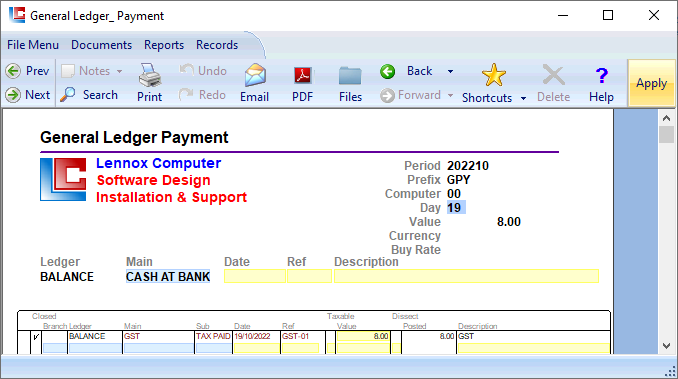Go to Next record arrow
This screenshot has height=379, width=678.
click(x=13, y=95)
